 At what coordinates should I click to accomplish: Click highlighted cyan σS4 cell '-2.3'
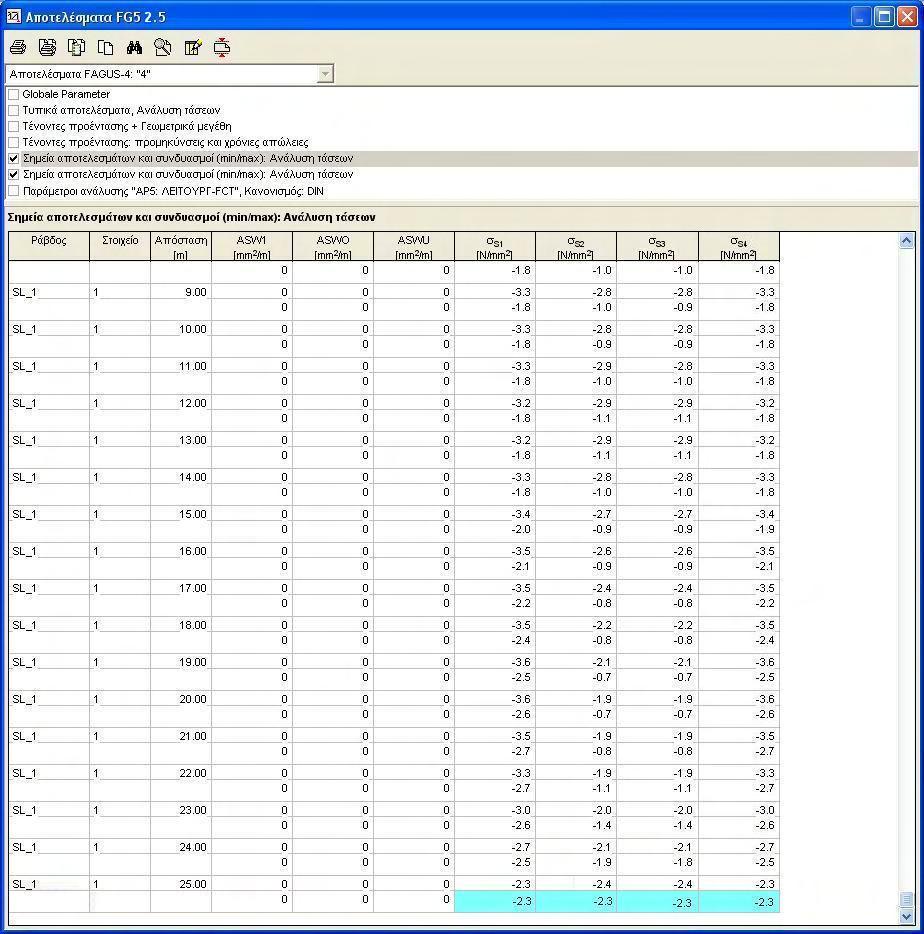point(738,901)
